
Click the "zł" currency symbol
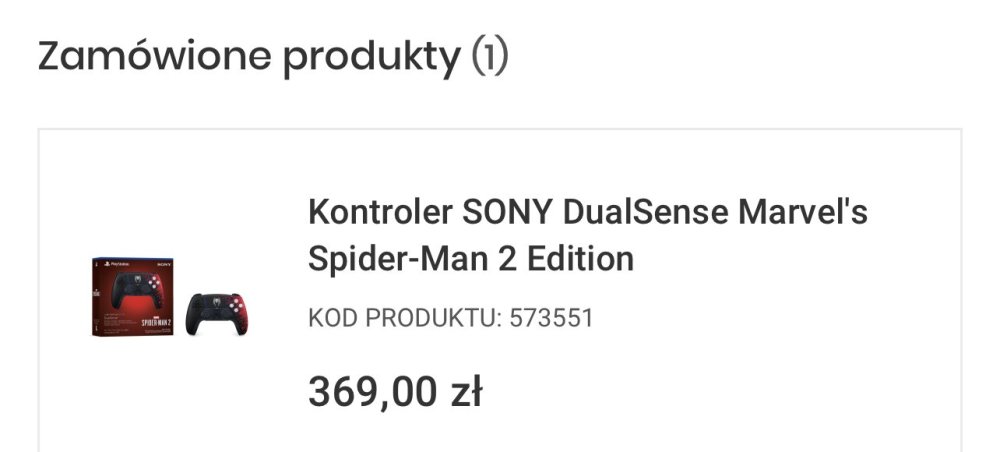[x=465, y=391]
